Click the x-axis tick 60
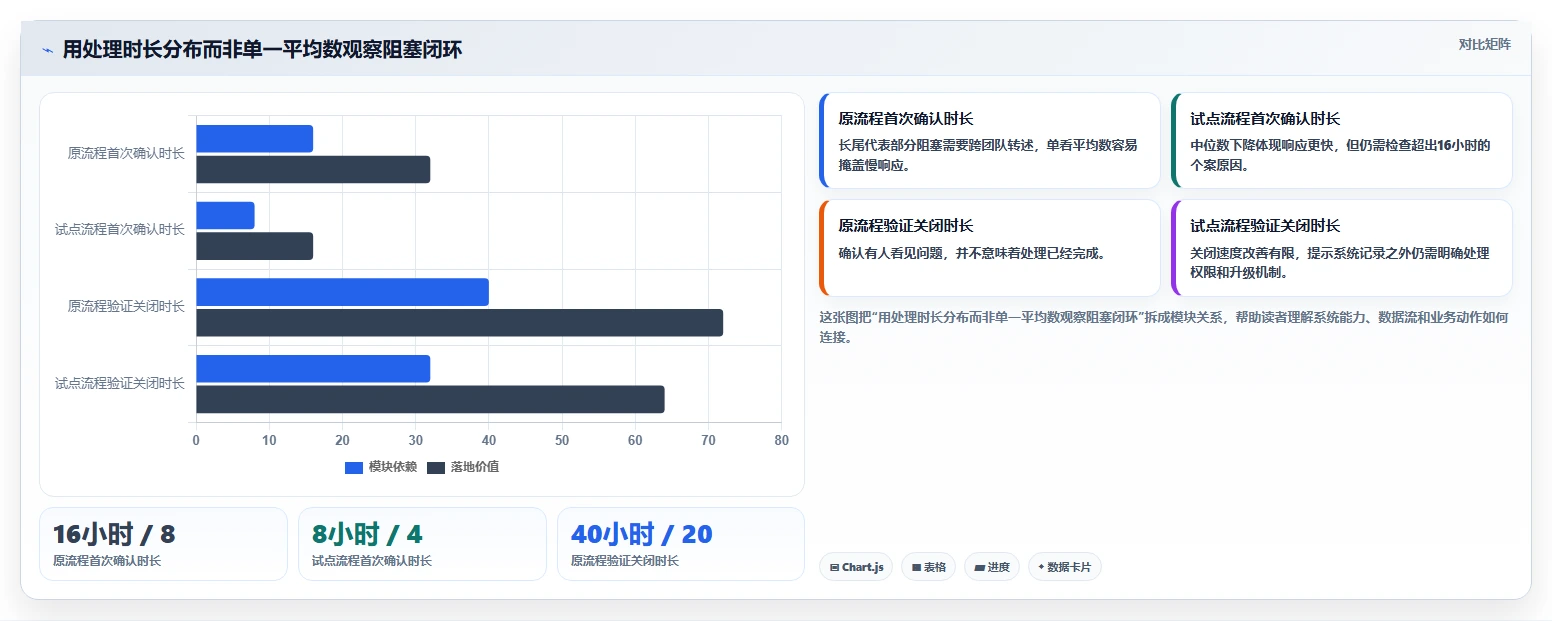Screen dimensions: 1552x621 tap(635, 440)
